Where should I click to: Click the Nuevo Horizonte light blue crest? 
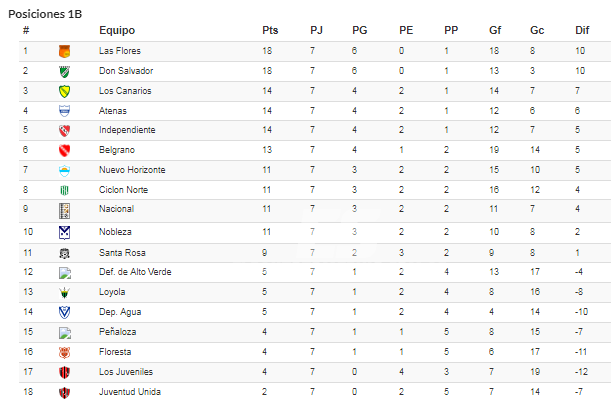(64, 171)
